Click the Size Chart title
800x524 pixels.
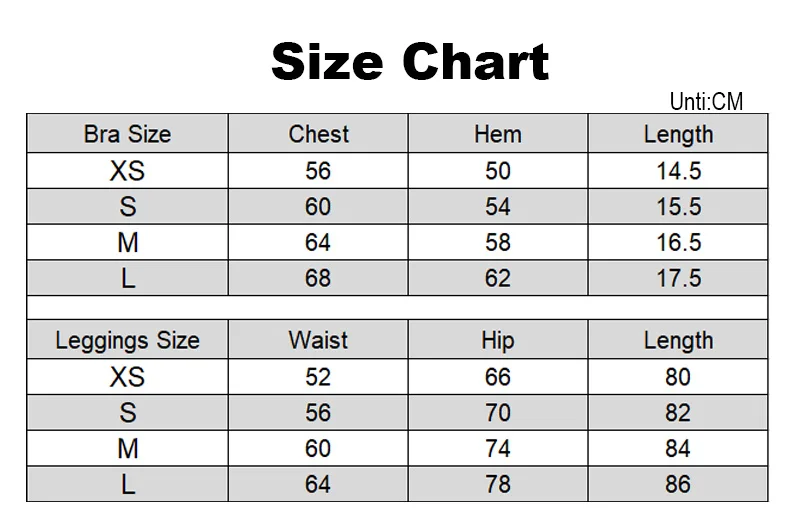[x=410, y=62]
